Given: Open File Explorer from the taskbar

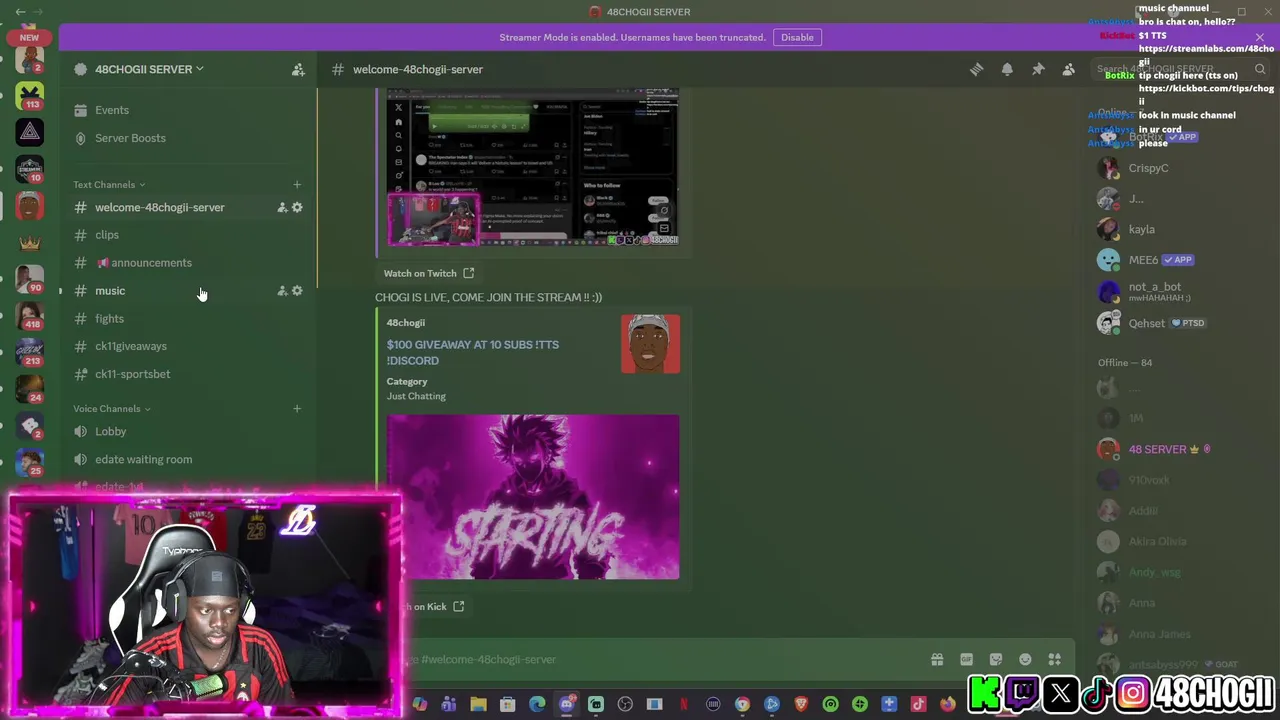Looking at the screenshot, I should pyautogui.click(x=478, y=704).
